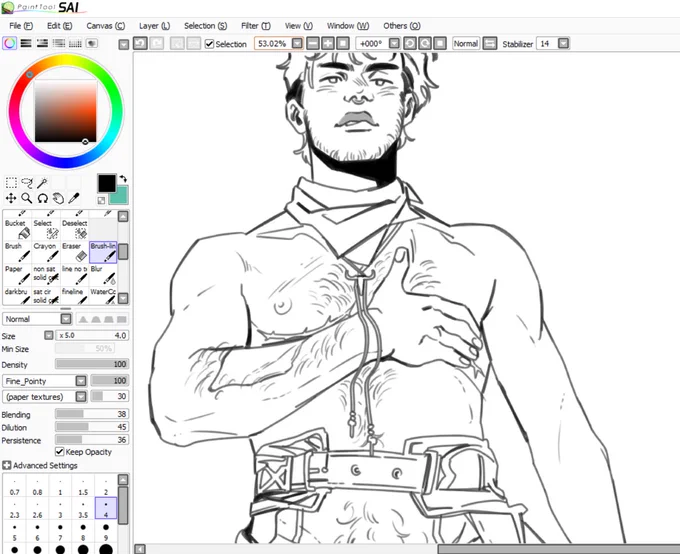
Task: Click the reset zoom square button
Action: [x=343, y=43]
